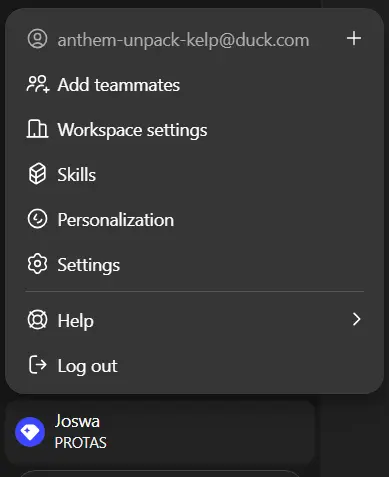Open the Add teammates menu entry

click(194, 84)
